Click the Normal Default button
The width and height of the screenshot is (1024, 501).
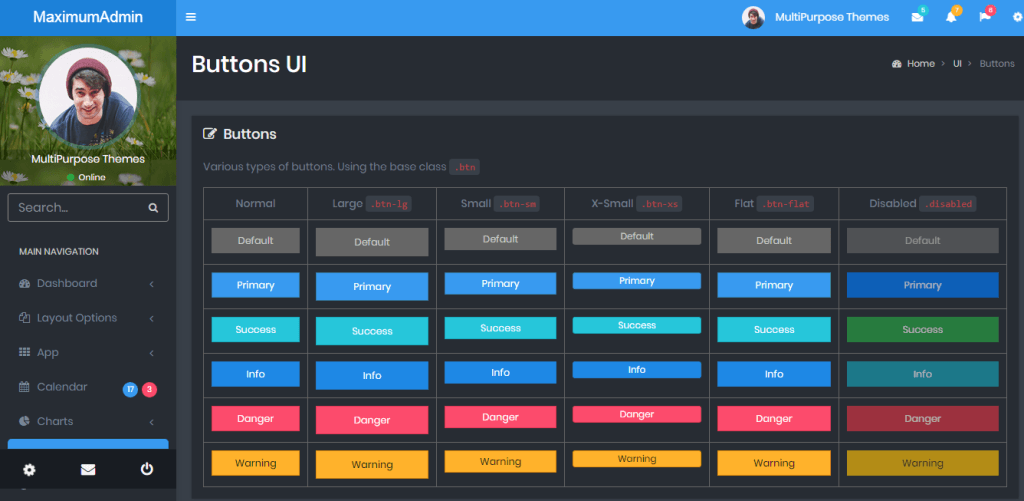[x=255, y=240]
